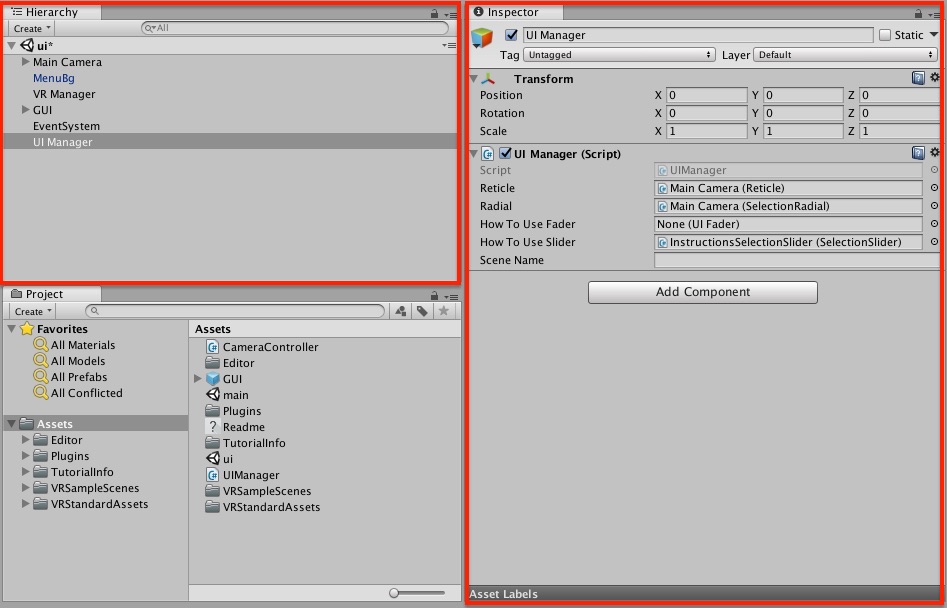Click the Position X value field
Screen dimensions: 947x608
tap(707, 95)
